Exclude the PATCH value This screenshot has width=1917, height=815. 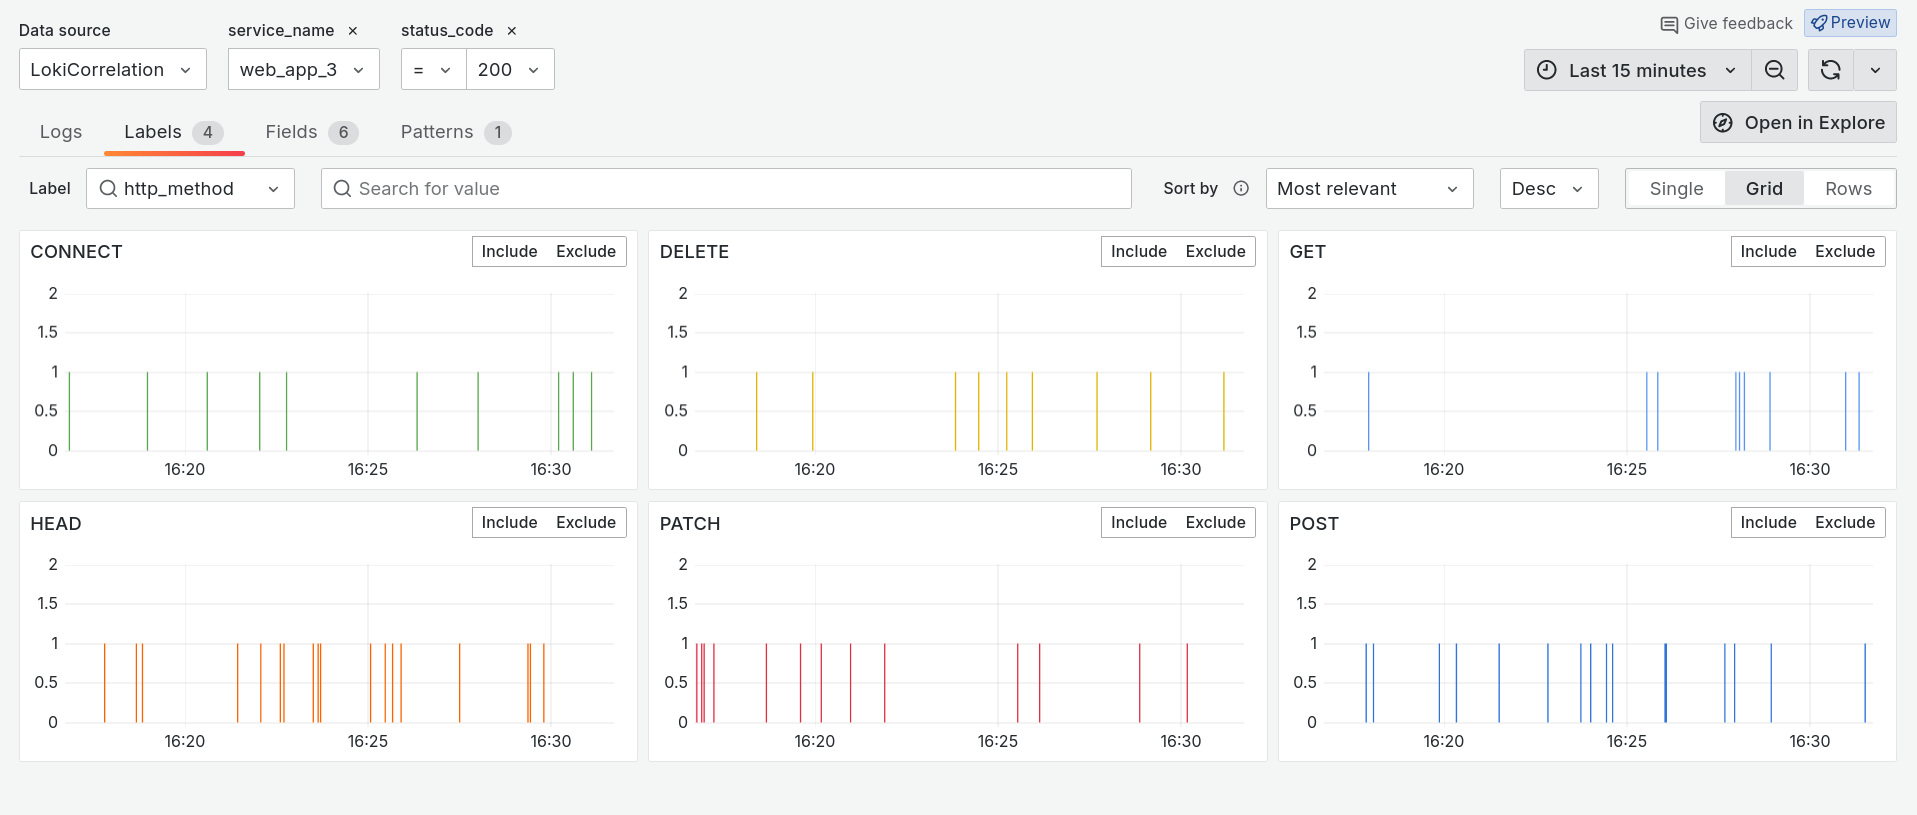[1216, 522]
